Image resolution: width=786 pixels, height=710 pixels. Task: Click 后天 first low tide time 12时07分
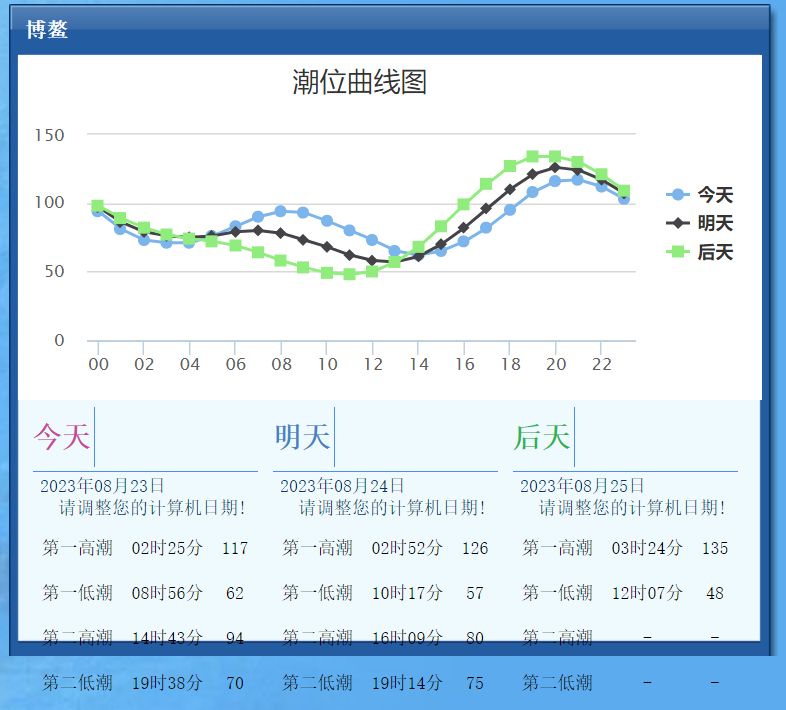tap(647, 593)
